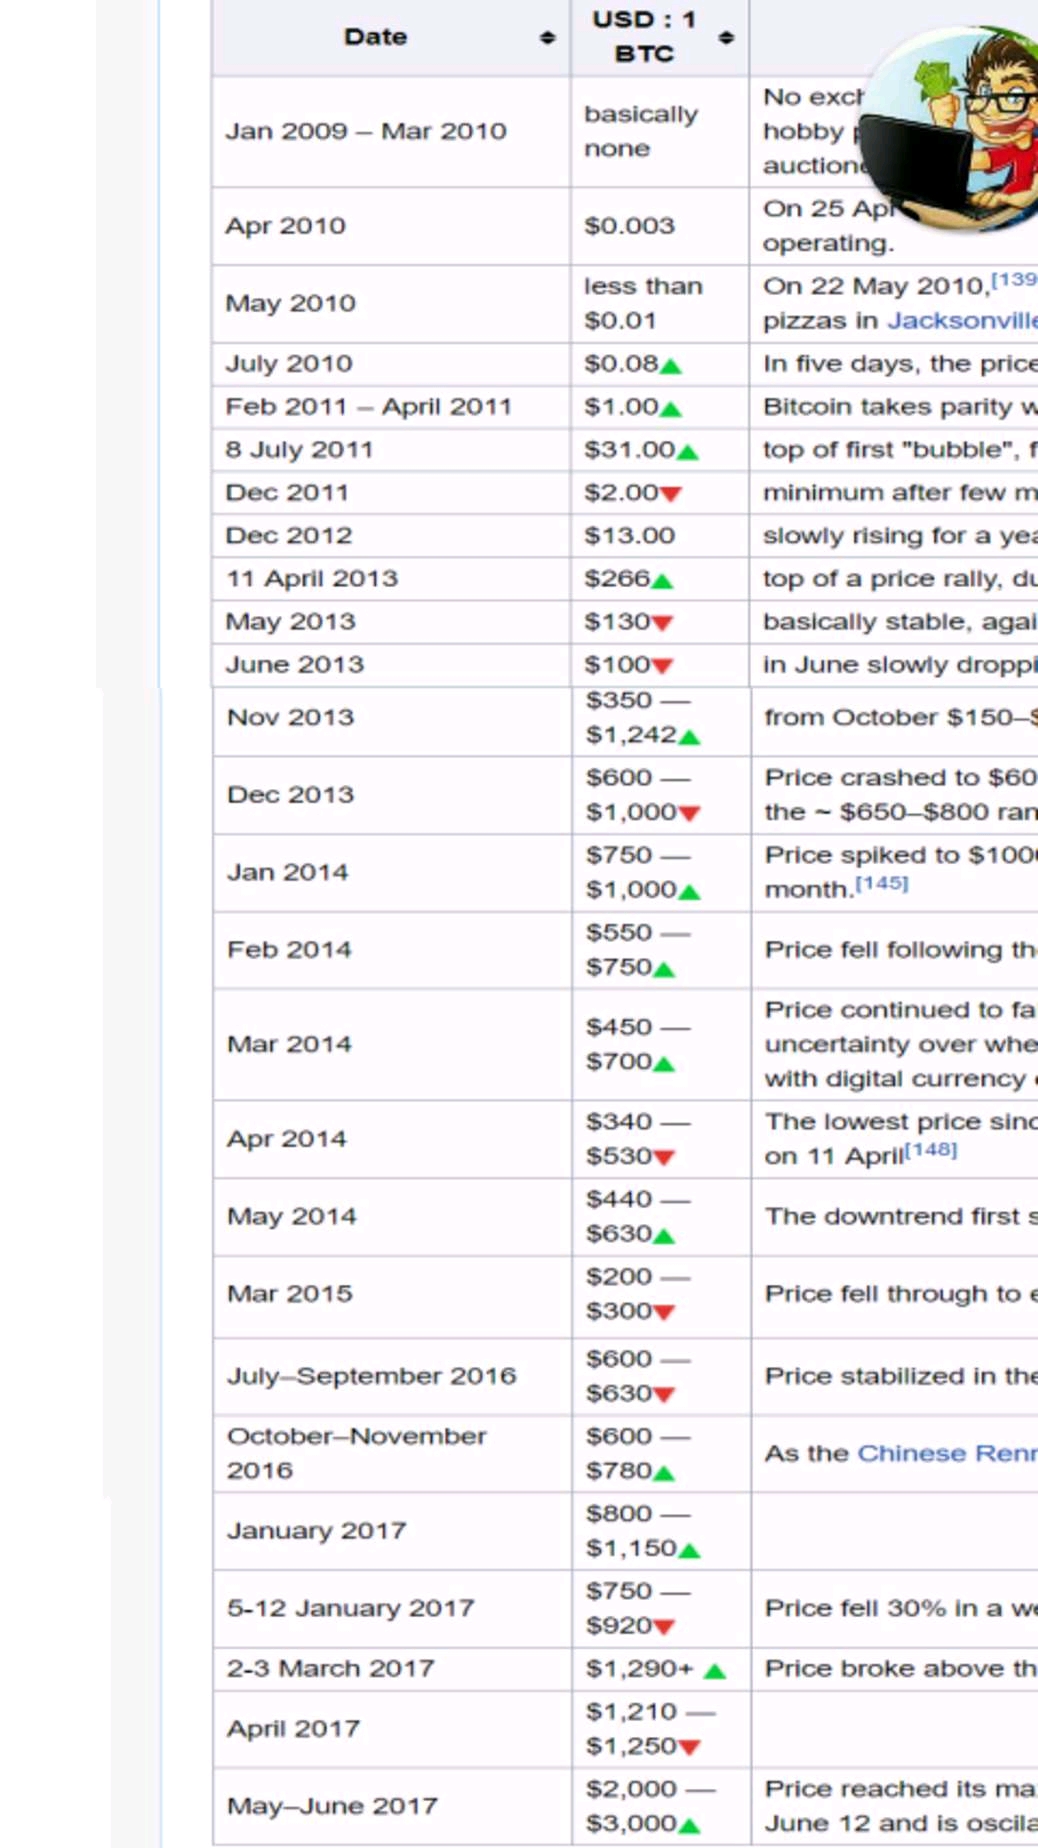Select the 'Feb 2011 – April 2011' cell
1038x1848 pixels.
coord(391,407)
